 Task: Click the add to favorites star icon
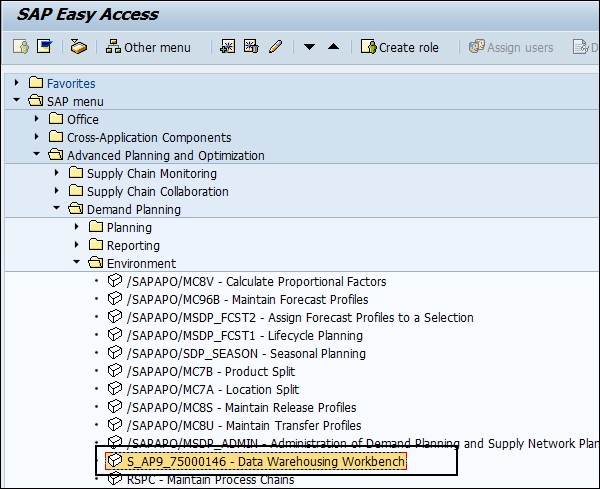click(x=228, y=47)
